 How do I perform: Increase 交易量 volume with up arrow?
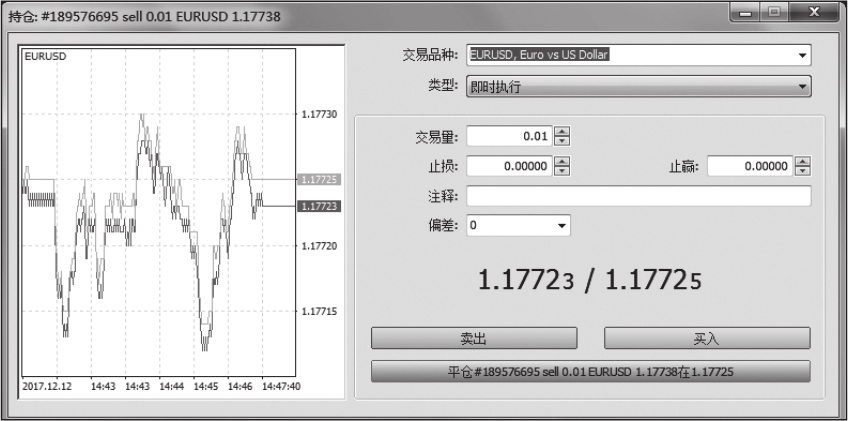[x=562, y=131]
